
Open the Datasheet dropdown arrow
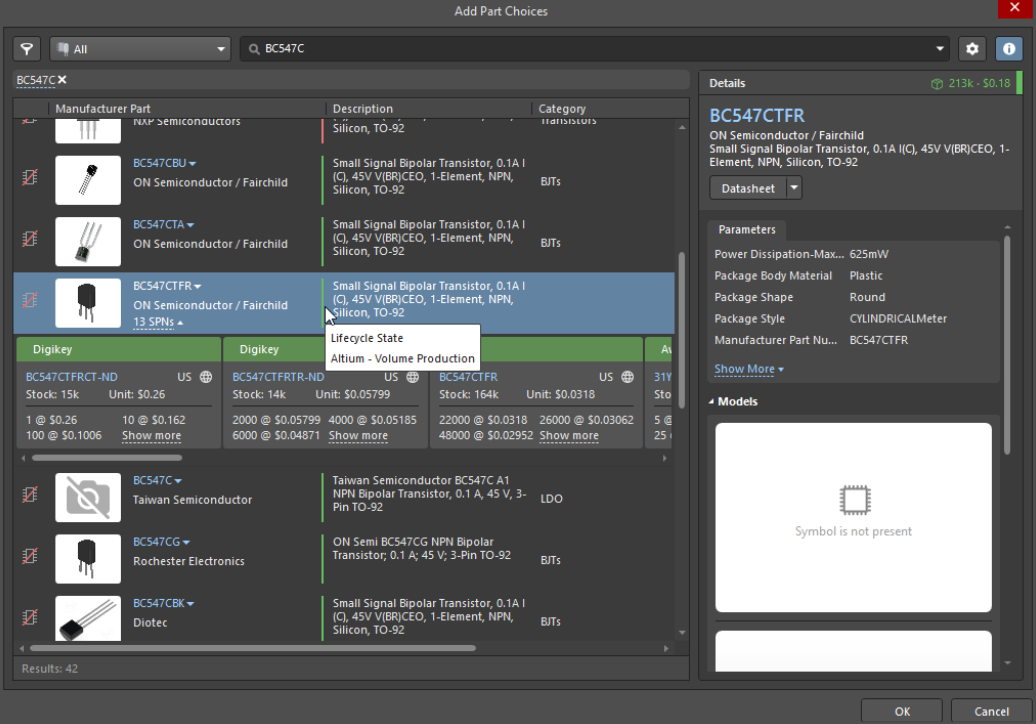pos(794,188)
